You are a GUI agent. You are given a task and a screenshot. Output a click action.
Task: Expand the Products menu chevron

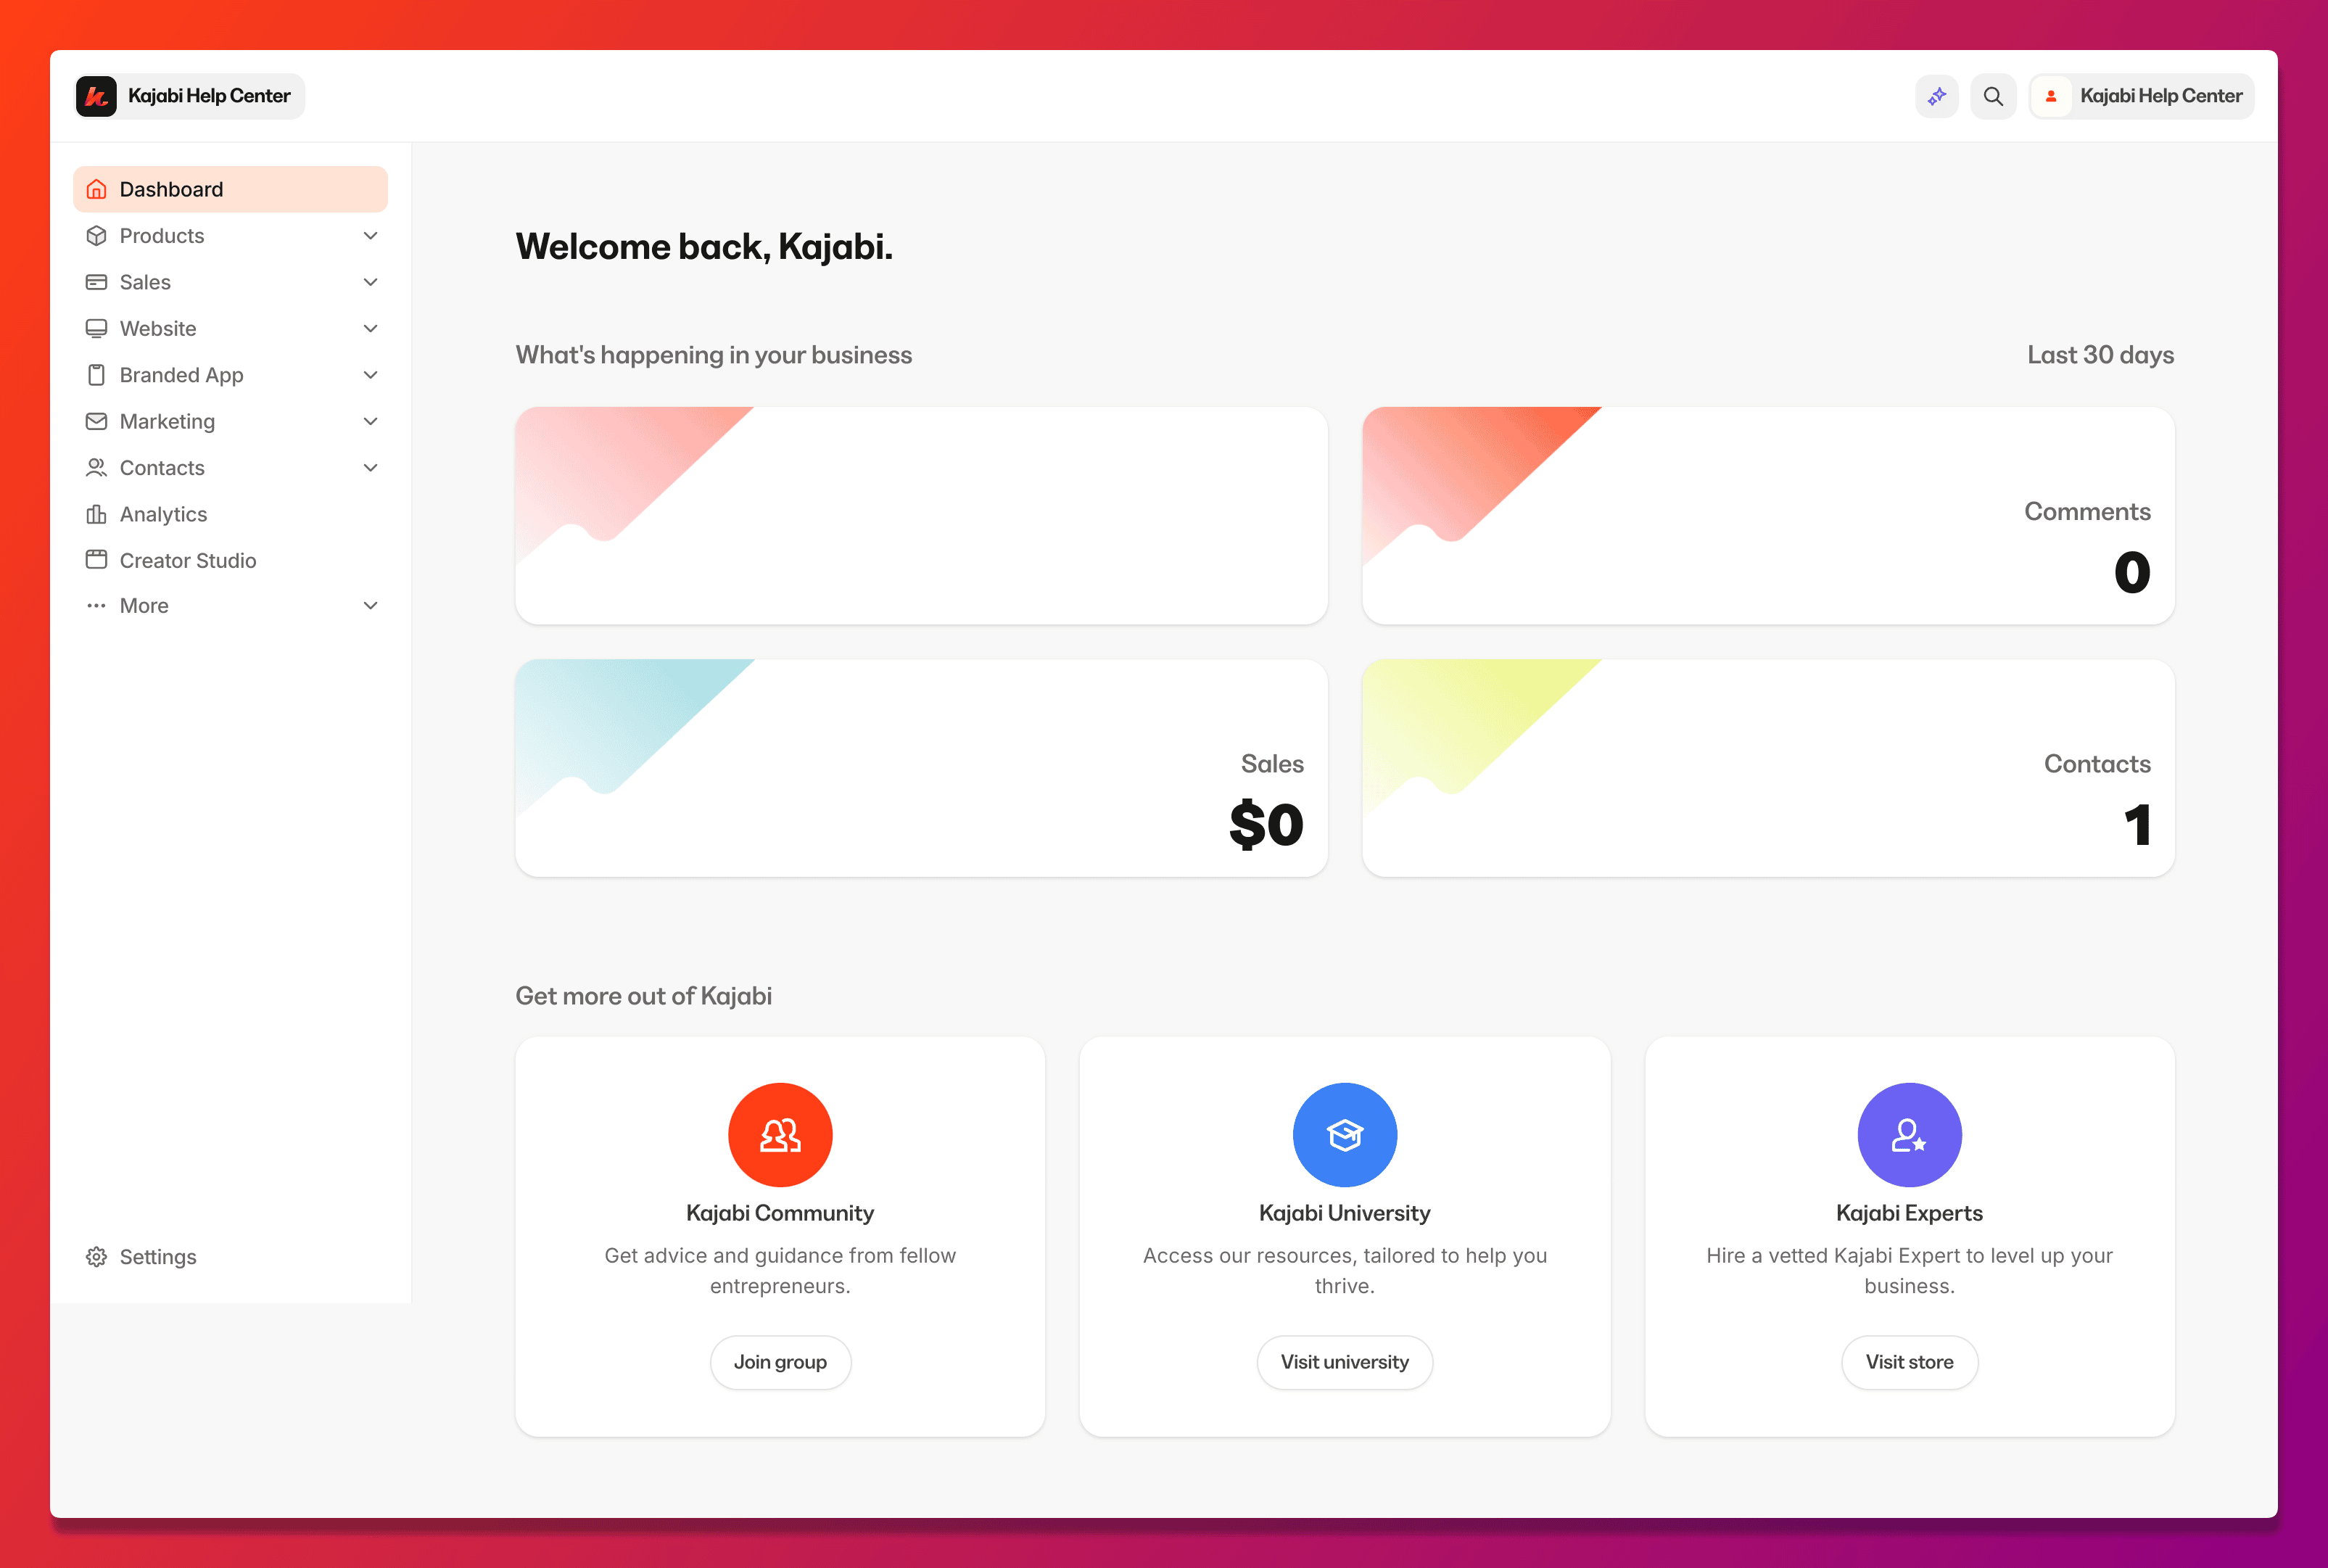370,236
